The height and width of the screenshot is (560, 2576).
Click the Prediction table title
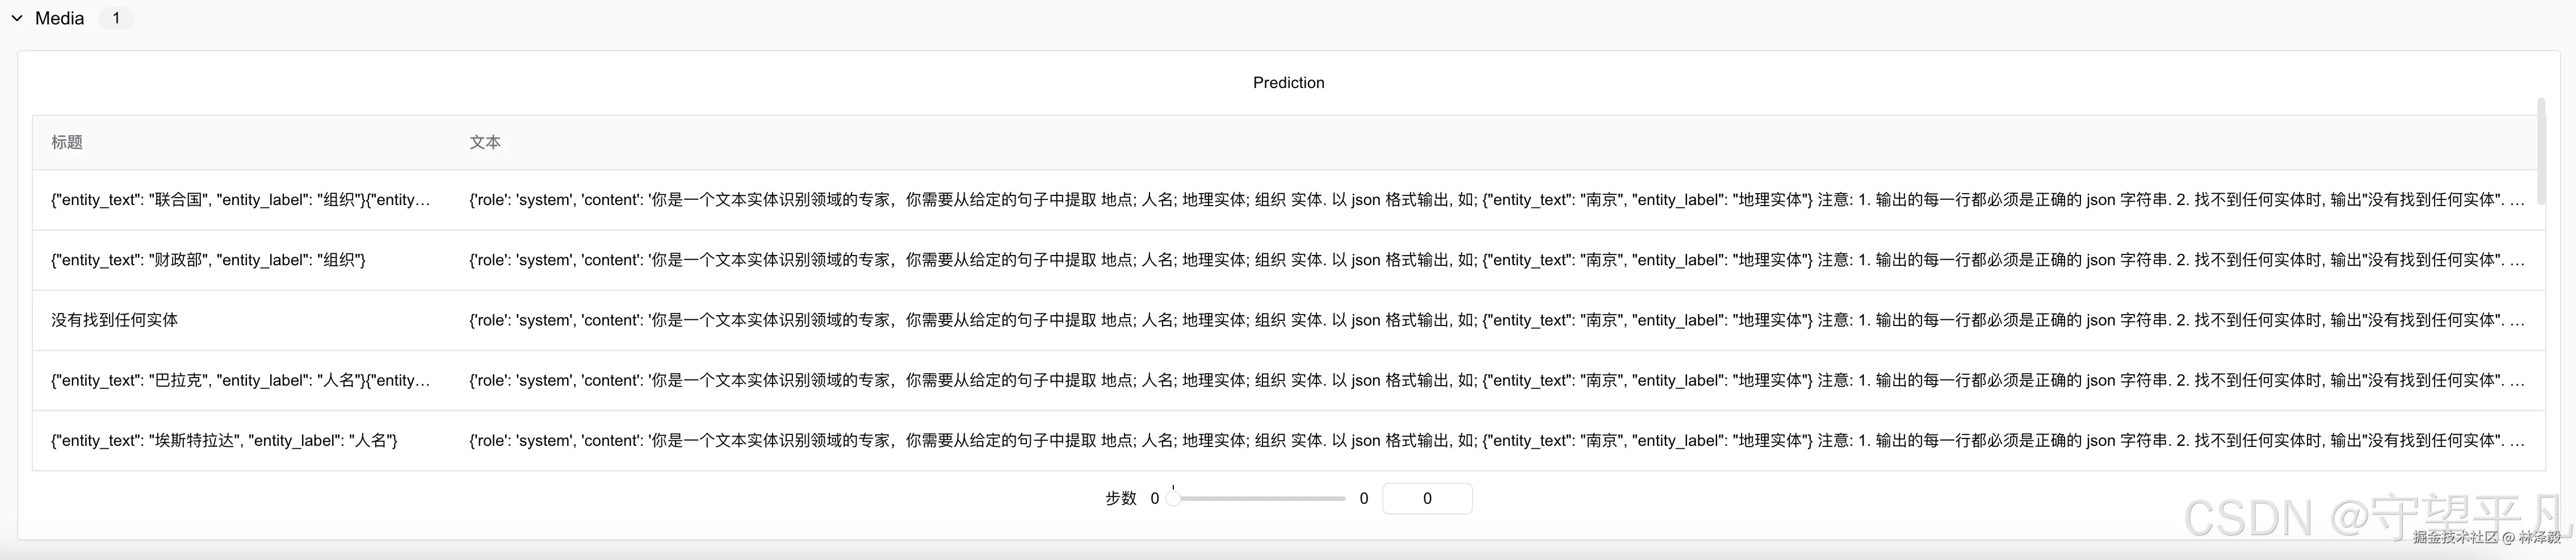1288,83
